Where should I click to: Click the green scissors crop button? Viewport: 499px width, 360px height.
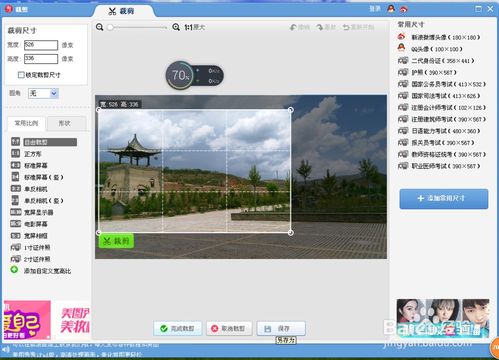[x=116, y=241]
